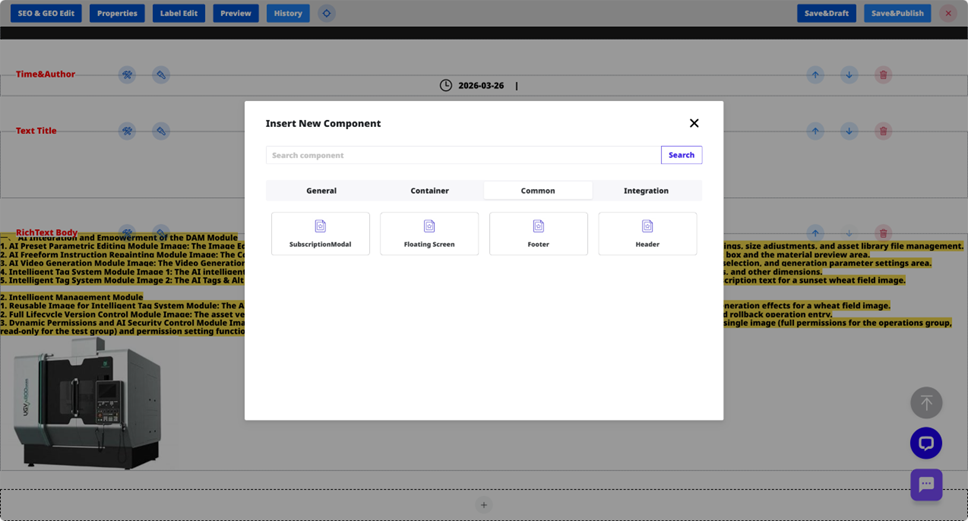Click the '2. Intelligent Management Module' text line
The image size is (968, 521).
click(72, 297)
